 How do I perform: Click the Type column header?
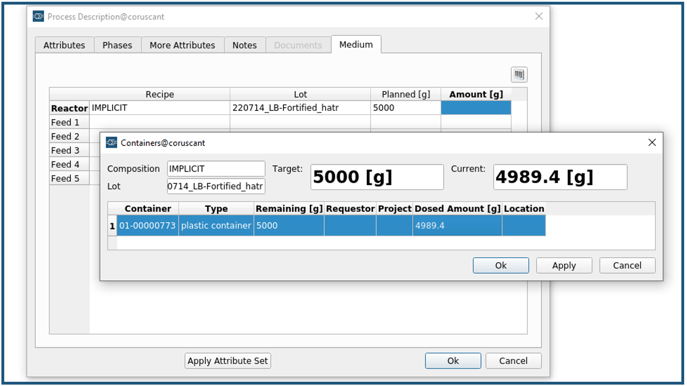point(216,209)
